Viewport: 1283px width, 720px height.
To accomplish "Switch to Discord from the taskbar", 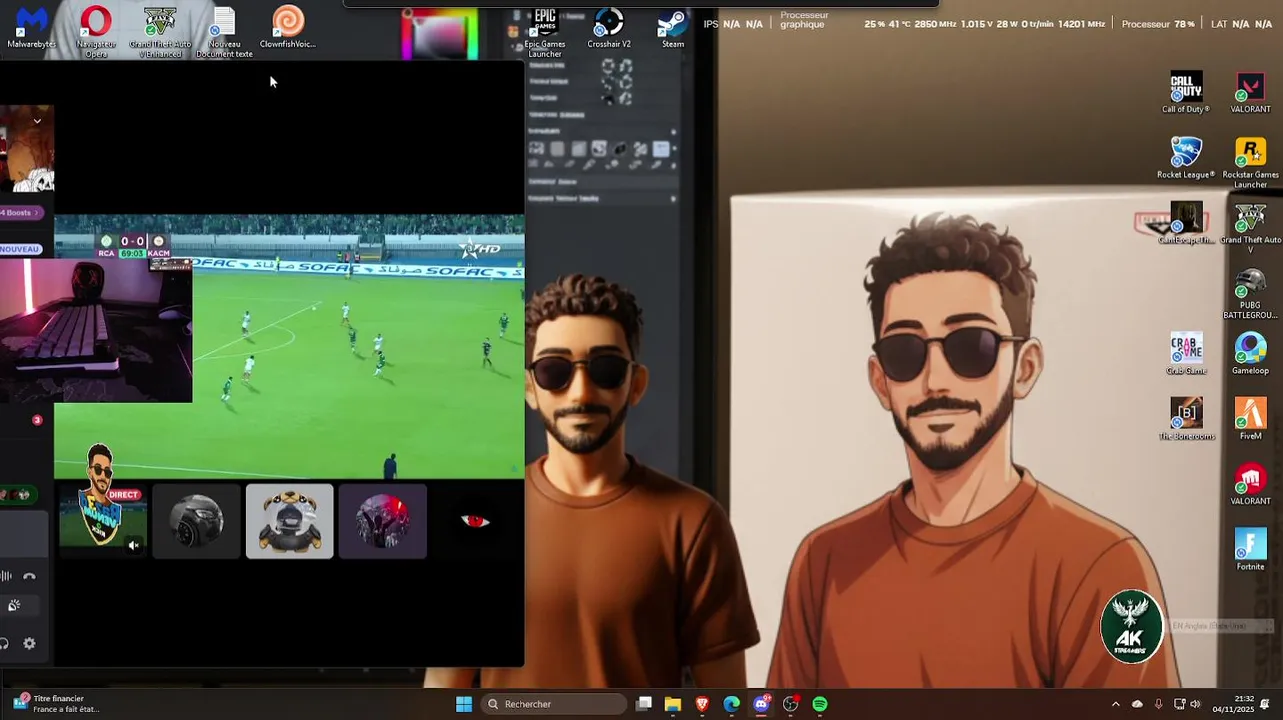I will pyautogui.click(x=761, y=704).
